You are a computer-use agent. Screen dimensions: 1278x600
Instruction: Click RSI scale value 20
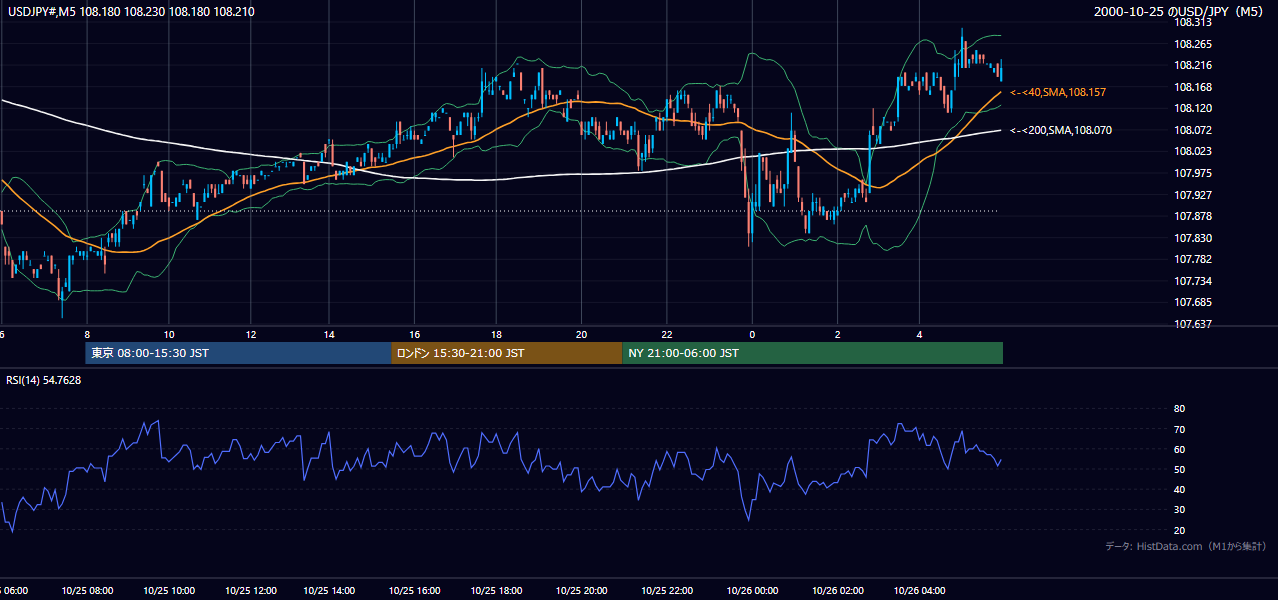point(1179,530)
